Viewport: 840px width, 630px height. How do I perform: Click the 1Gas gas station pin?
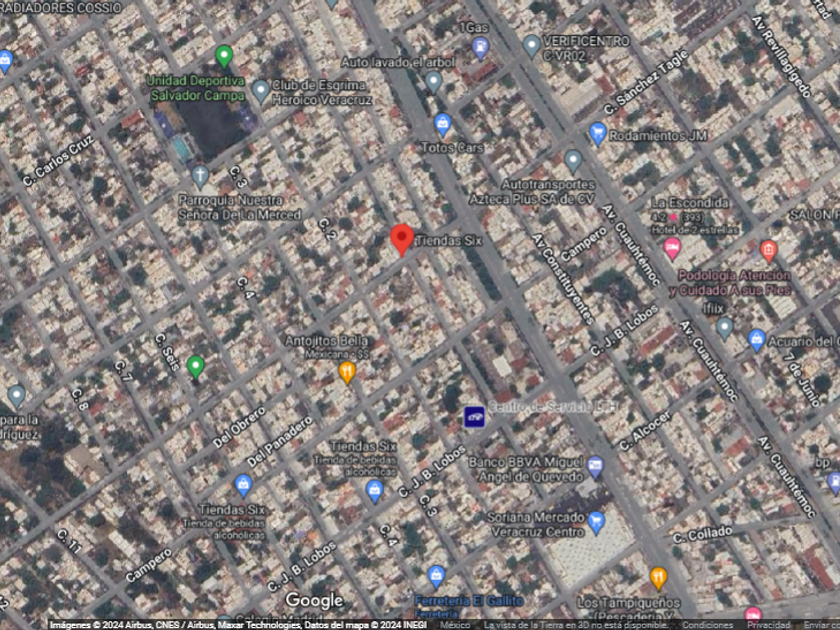pos(481,48)
